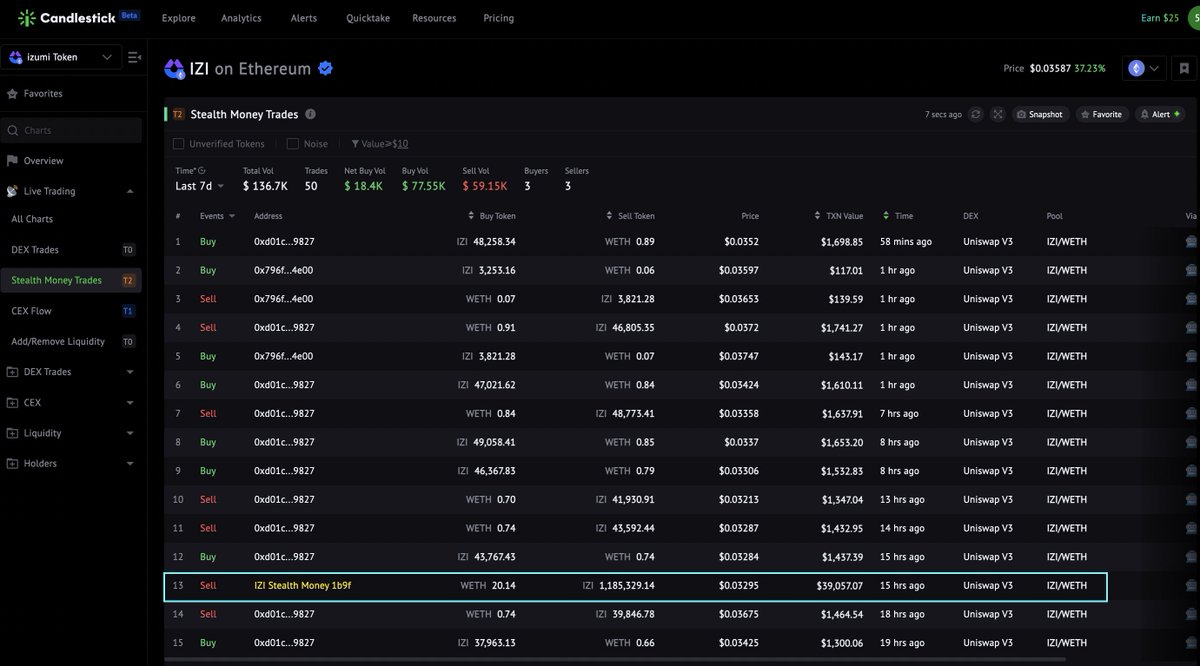Screen dimensions: 1200x666
Task: Expand the DEX Trades folder section
Action: 130,372
